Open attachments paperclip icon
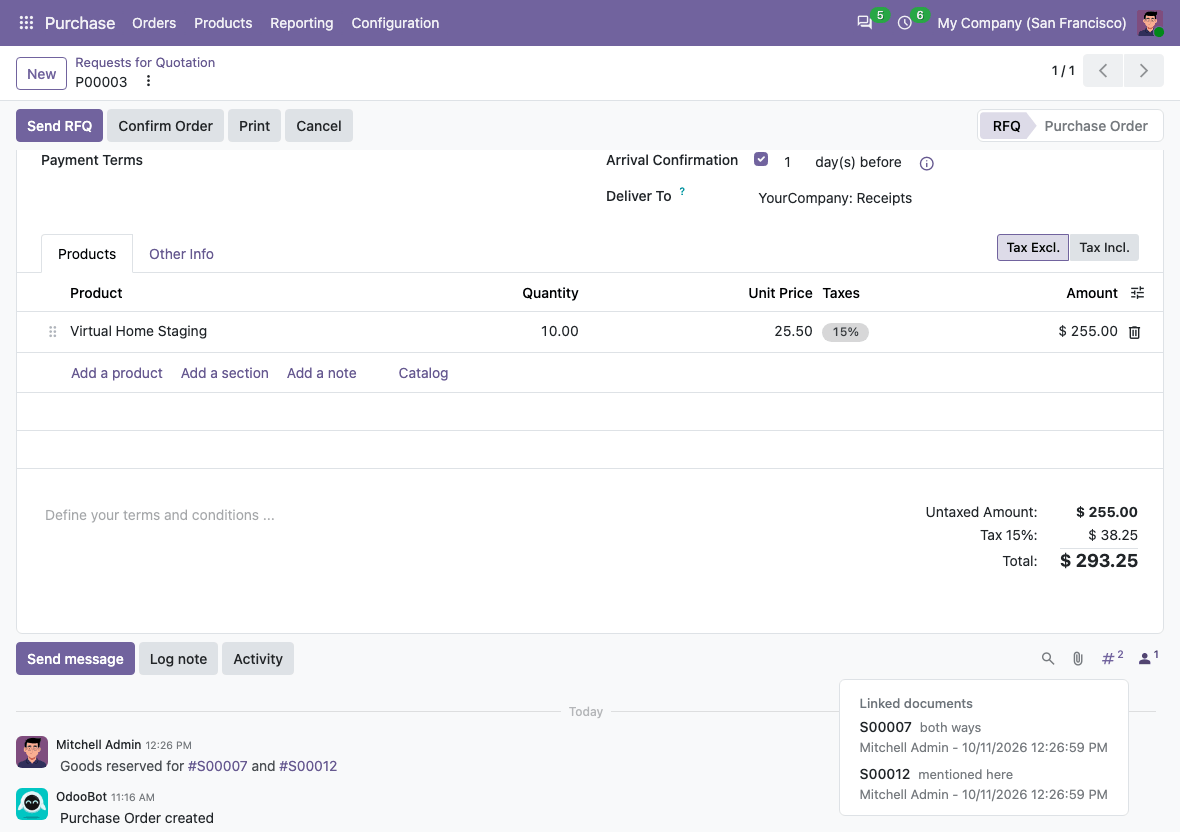 tap(1078, 658)
